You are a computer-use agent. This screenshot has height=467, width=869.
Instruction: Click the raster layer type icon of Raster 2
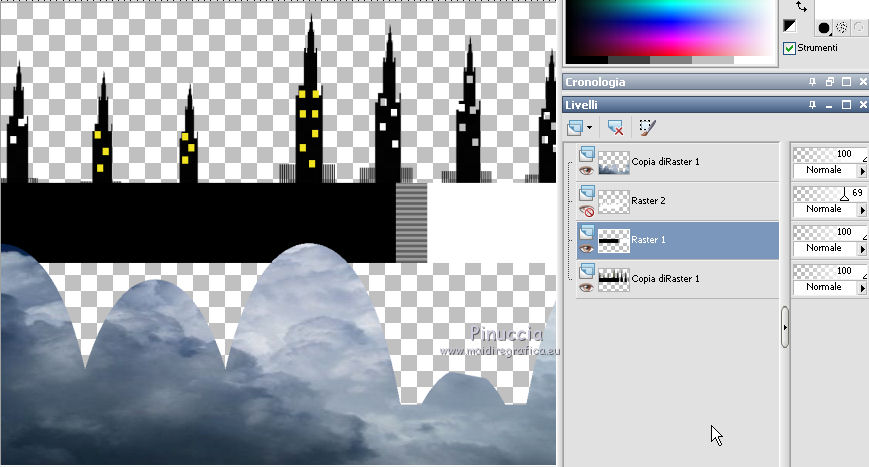point(587,193)
